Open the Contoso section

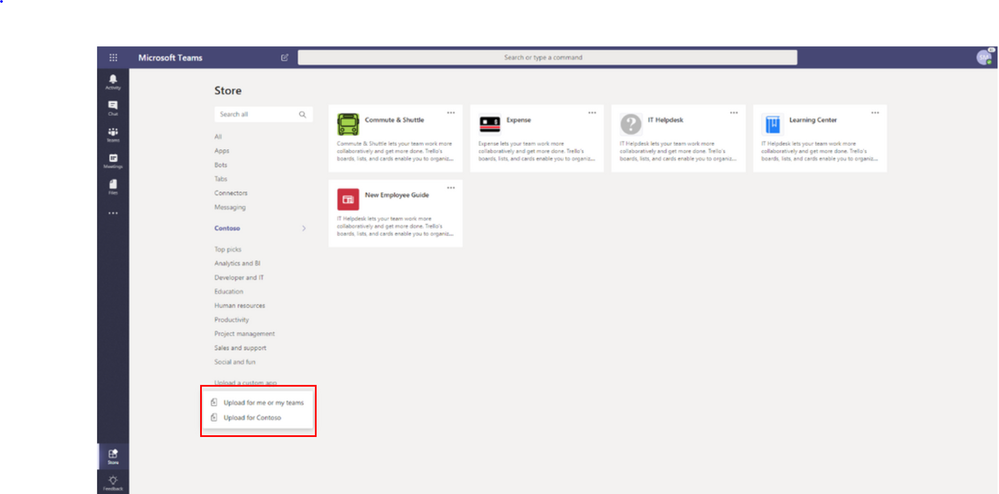click(x=227, y=228)
